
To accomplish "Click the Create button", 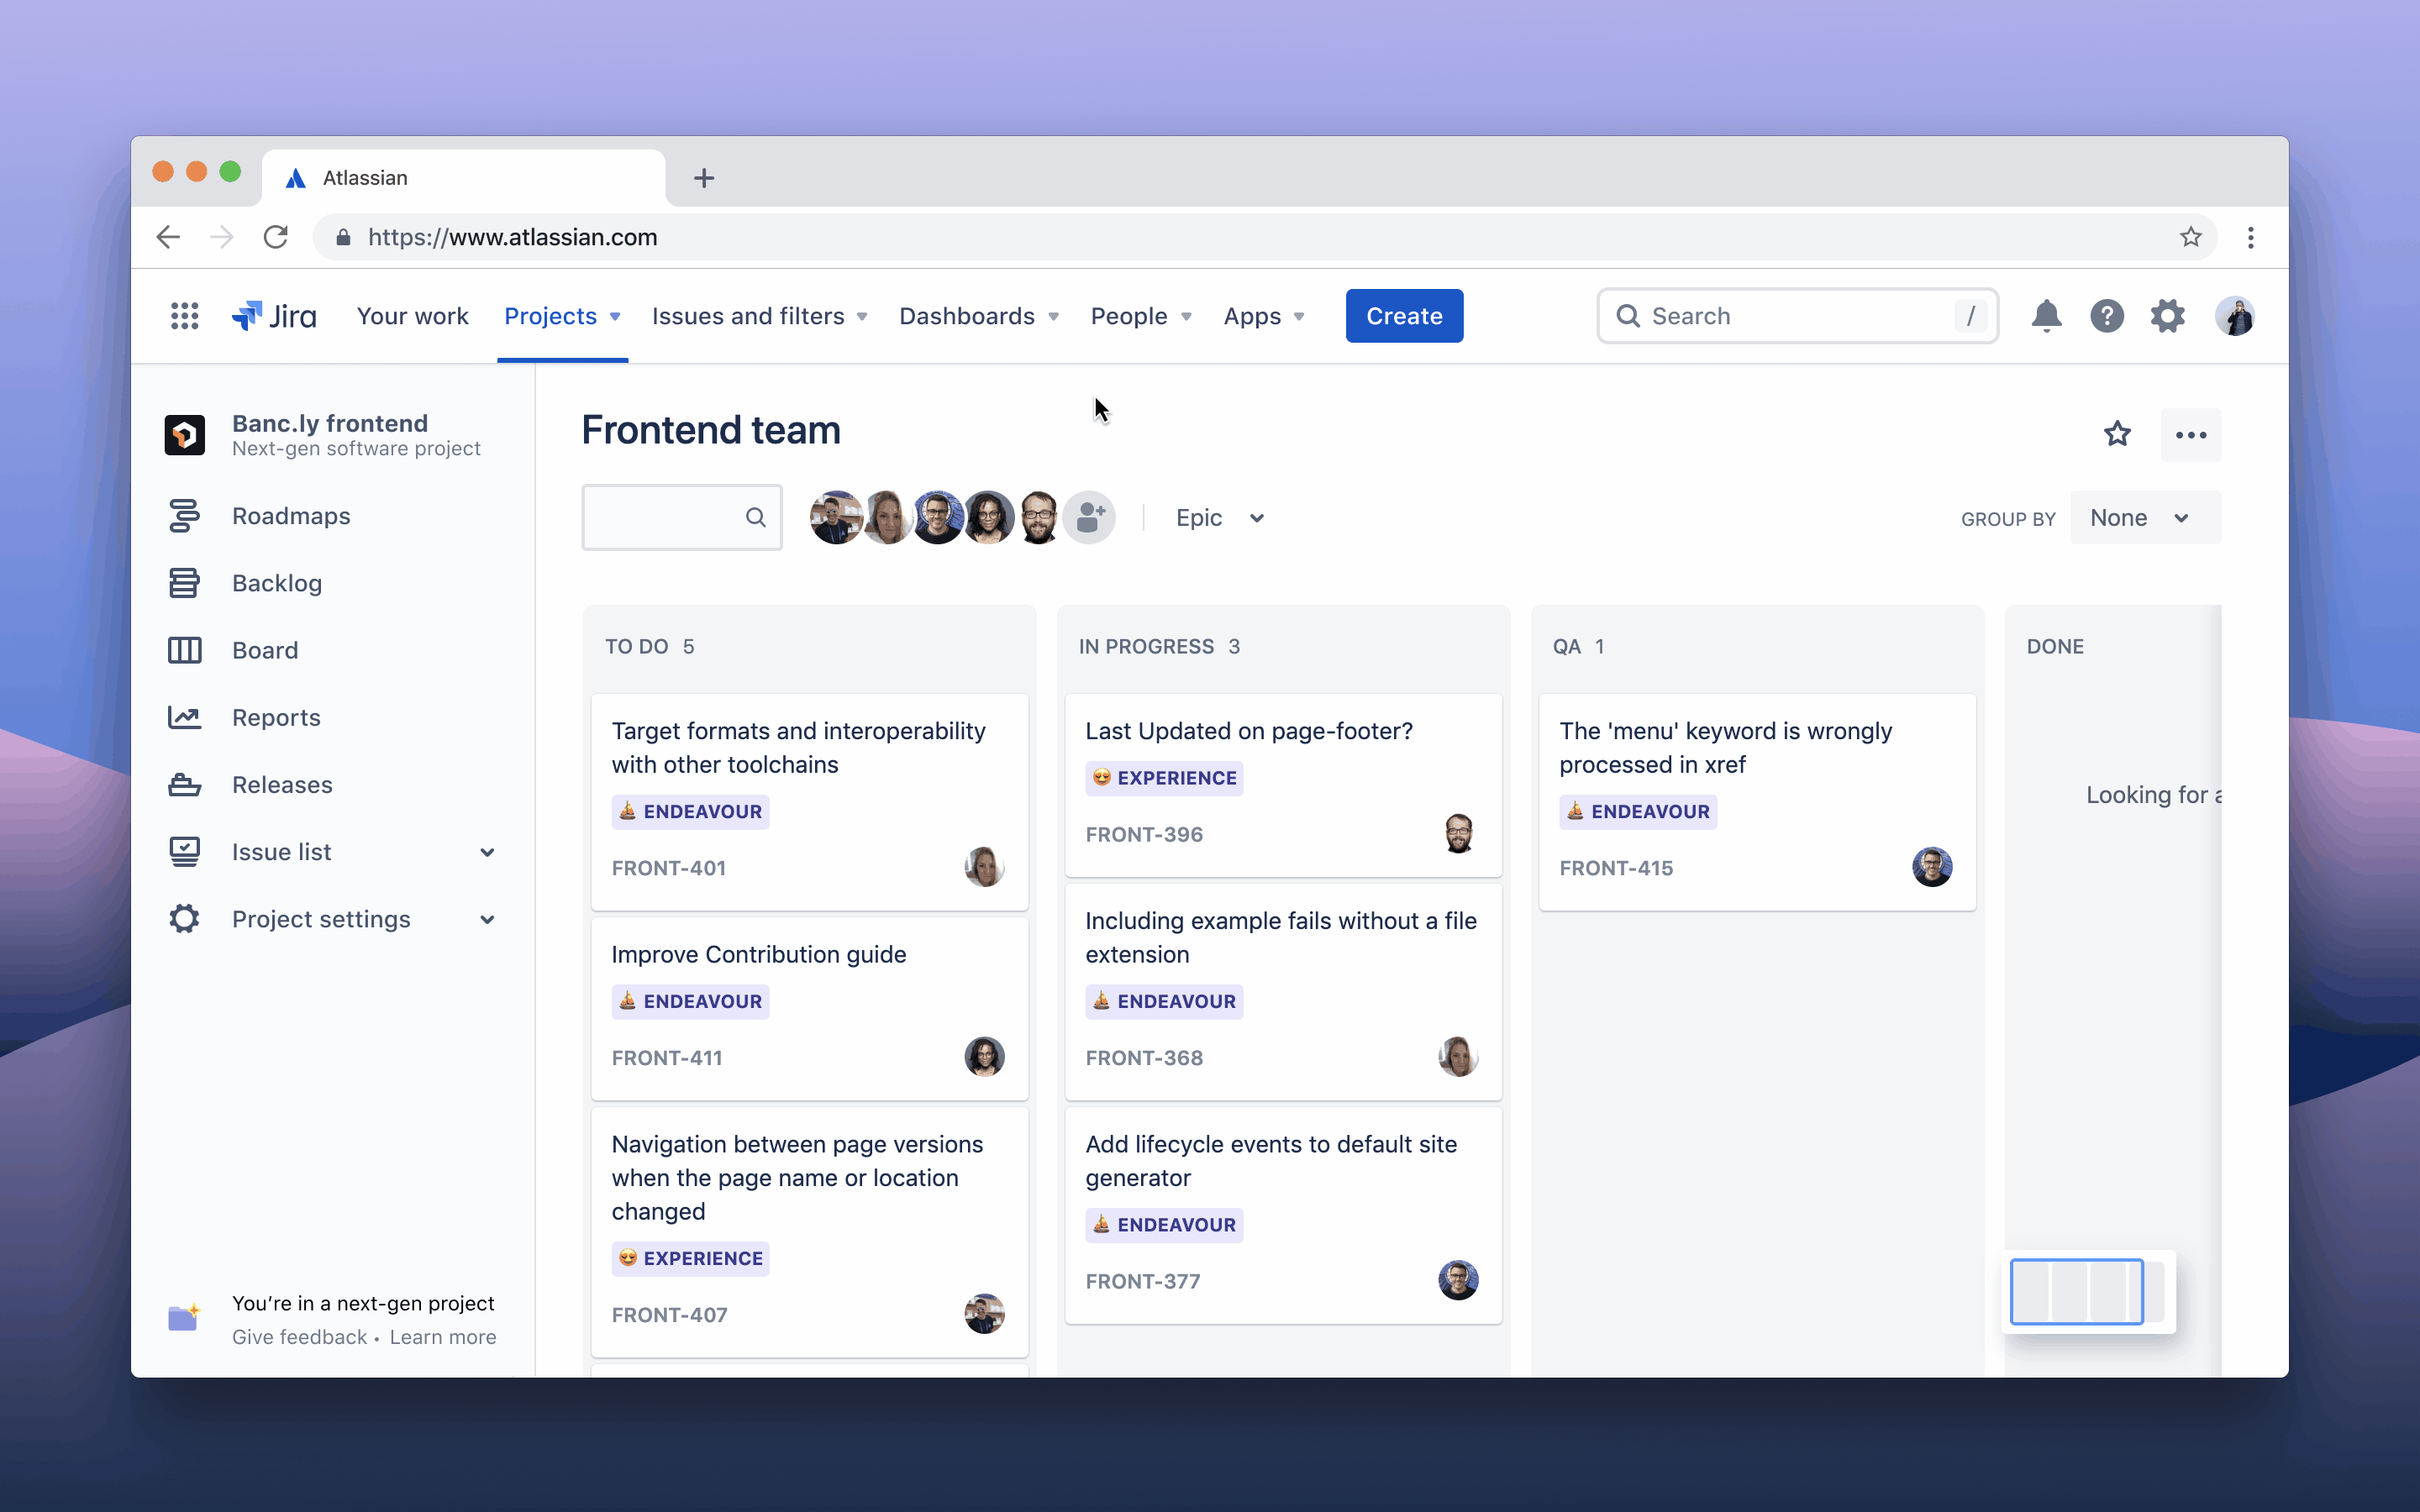I will tap(1402, 315).
